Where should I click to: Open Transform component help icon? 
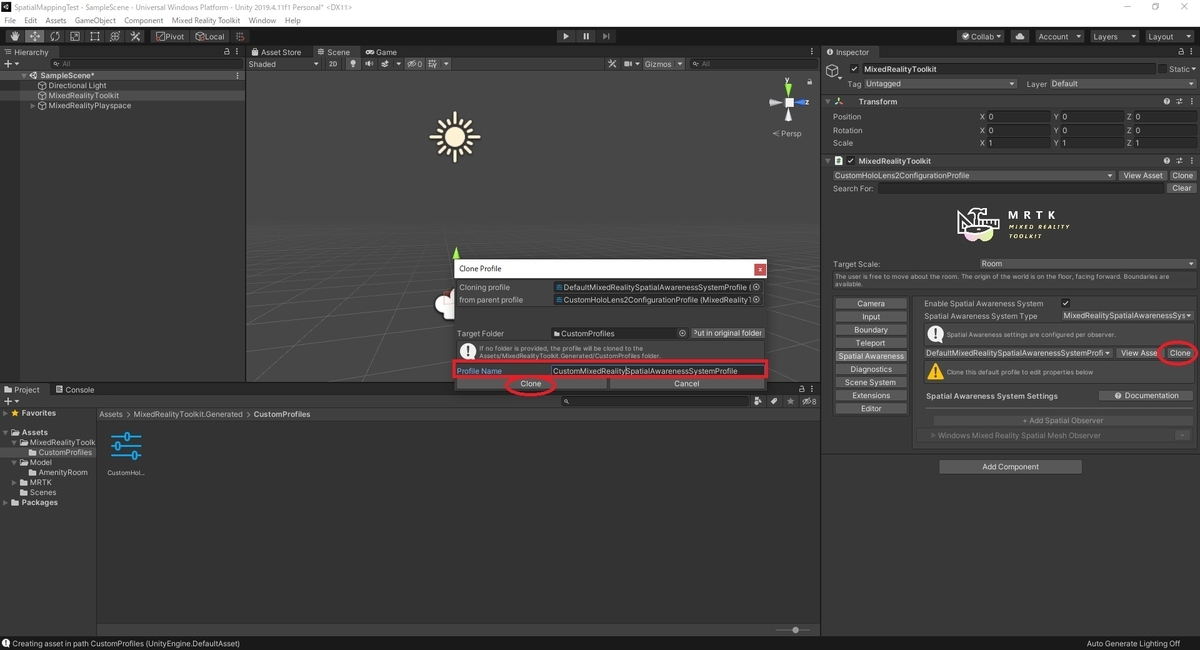point(1166,101)
